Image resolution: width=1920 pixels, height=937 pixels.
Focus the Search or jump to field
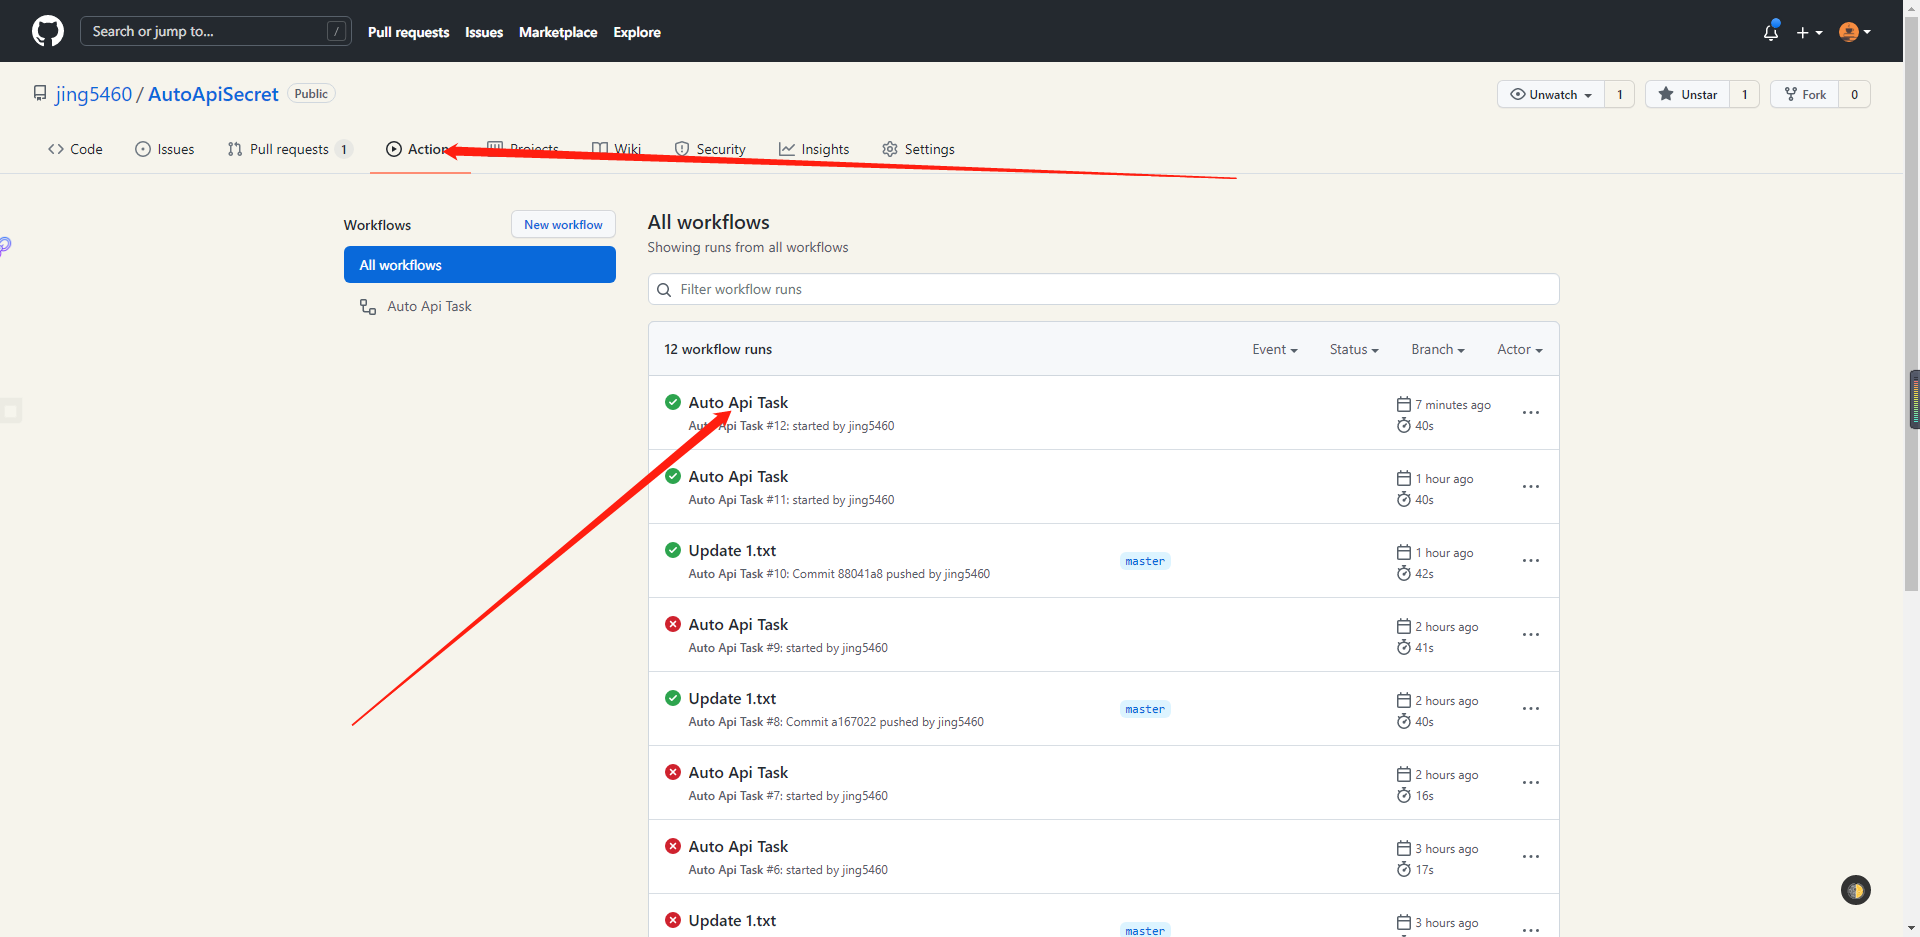[216, 31]
